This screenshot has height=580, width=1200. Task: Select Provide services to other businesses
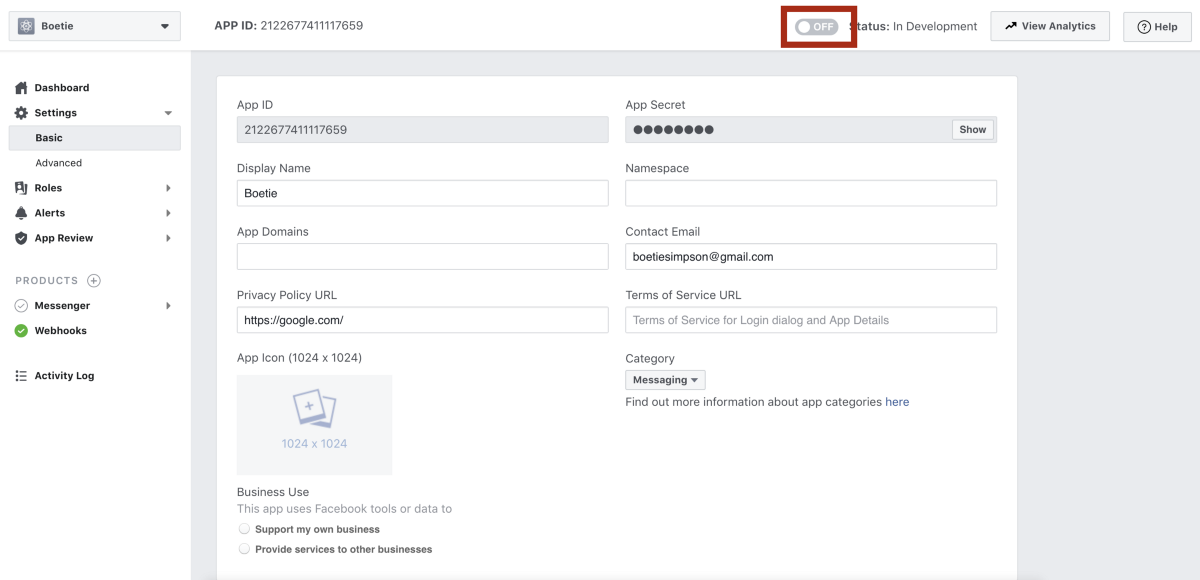pyautogui.click(x=245, y=549)
